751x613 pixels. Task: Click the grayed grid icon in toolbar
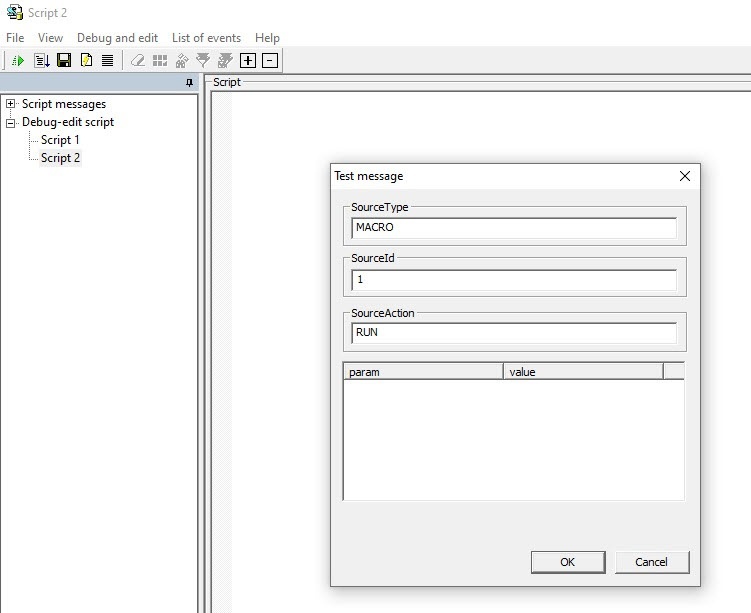[160, 60]
